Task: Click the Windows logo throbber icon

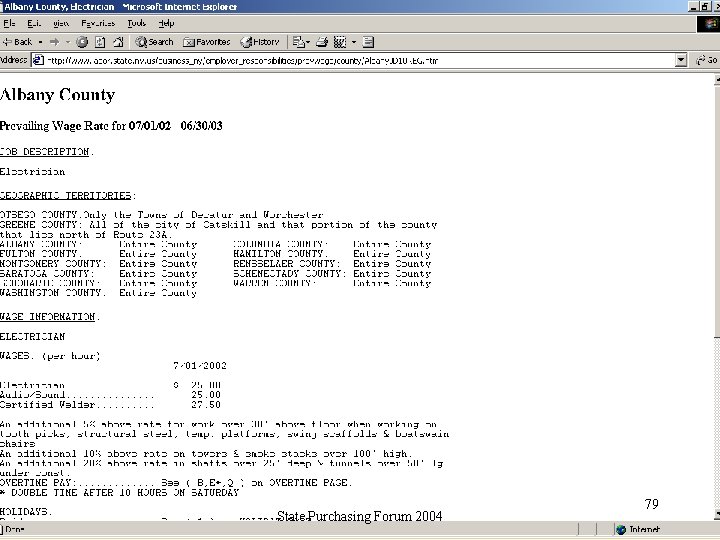Action: point(708,24)
